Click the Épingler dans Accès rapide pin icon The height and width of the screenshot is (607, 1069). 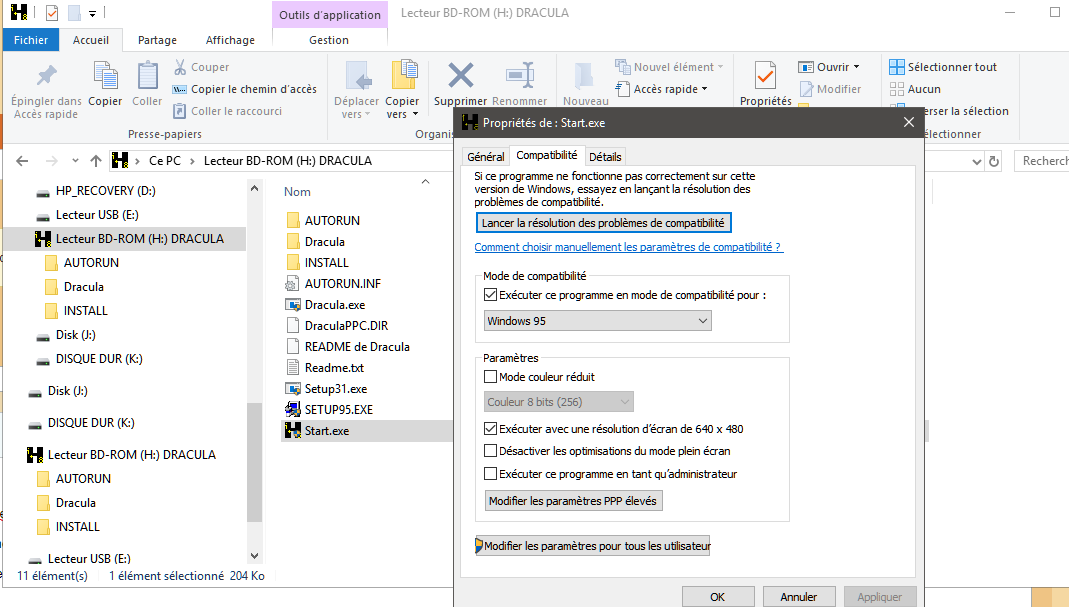click(46, 75)
